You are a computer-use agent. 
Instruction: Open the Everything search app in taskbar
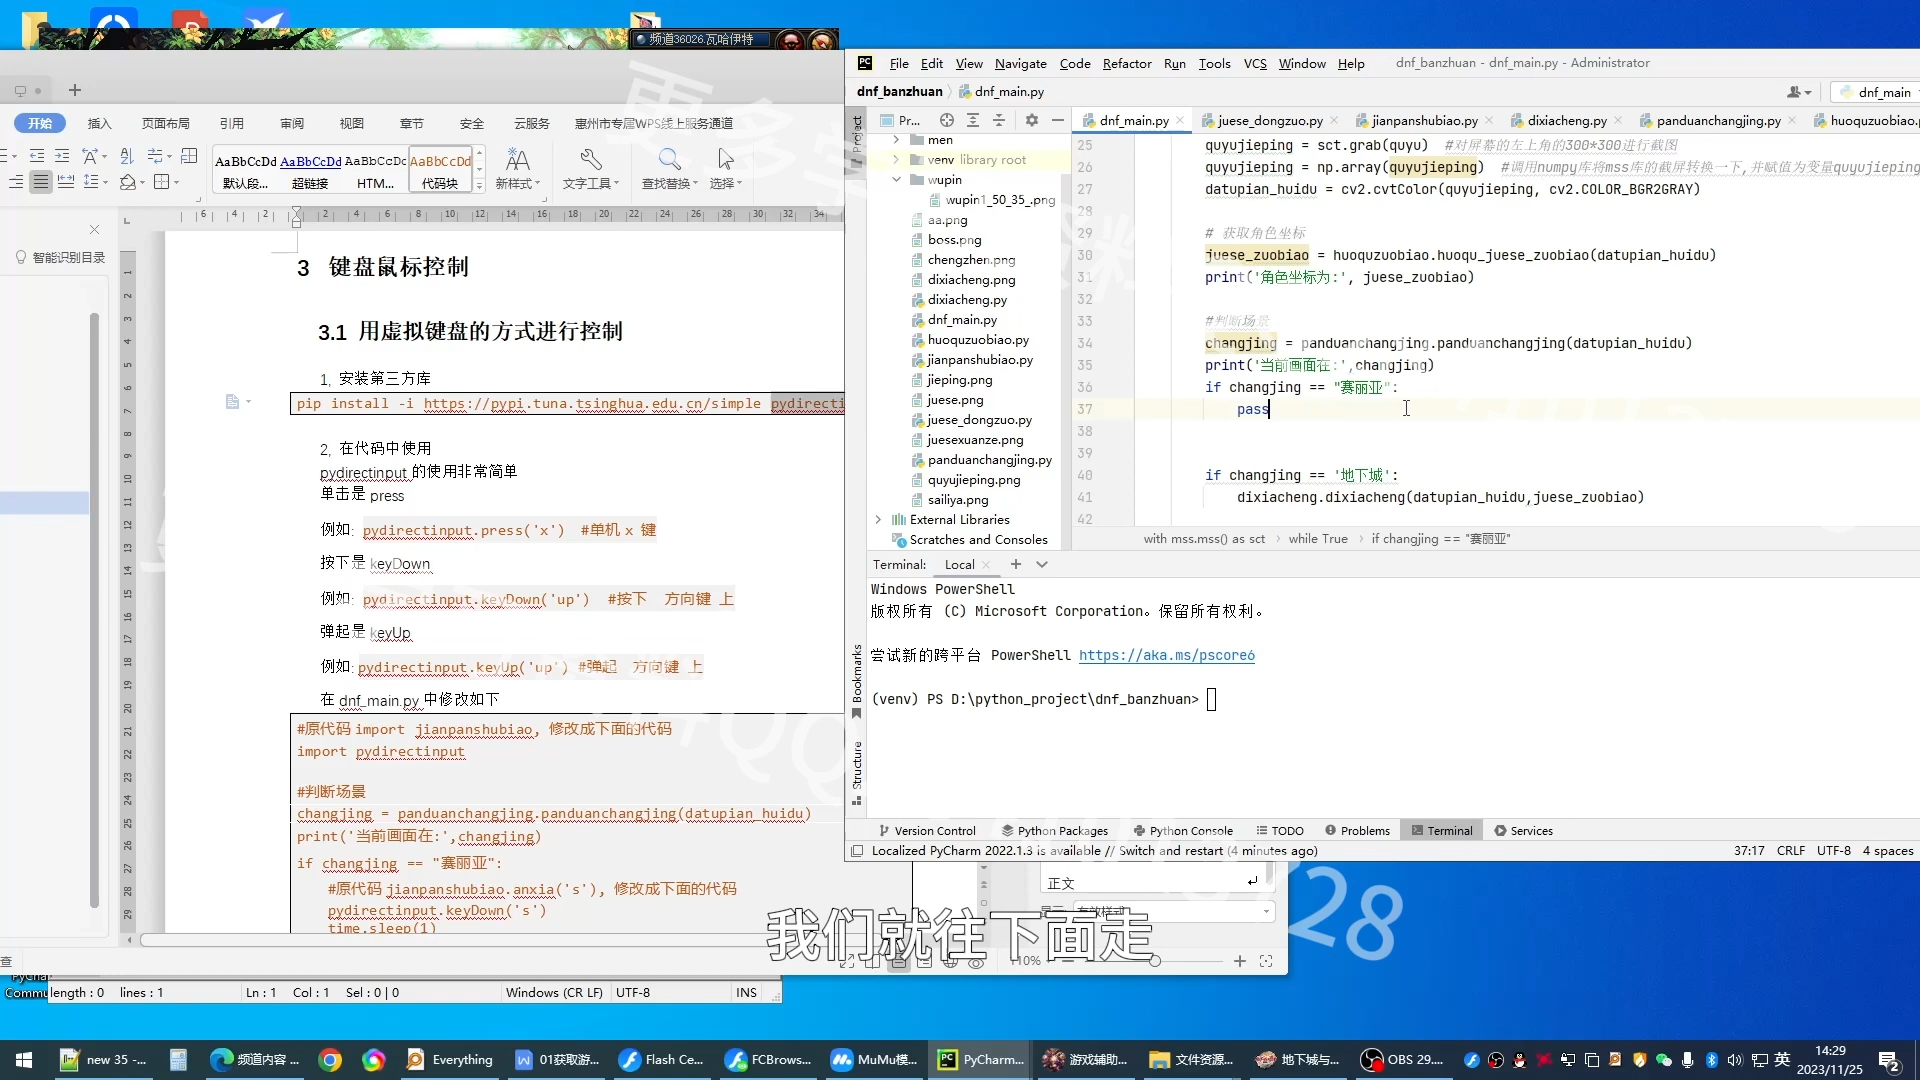click(x=450, y=1060)
